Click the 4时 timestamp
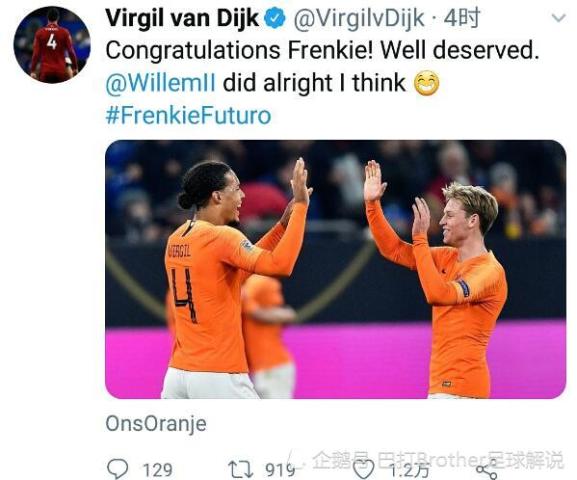Screen dimensions: 577x480 pos(461,18)
